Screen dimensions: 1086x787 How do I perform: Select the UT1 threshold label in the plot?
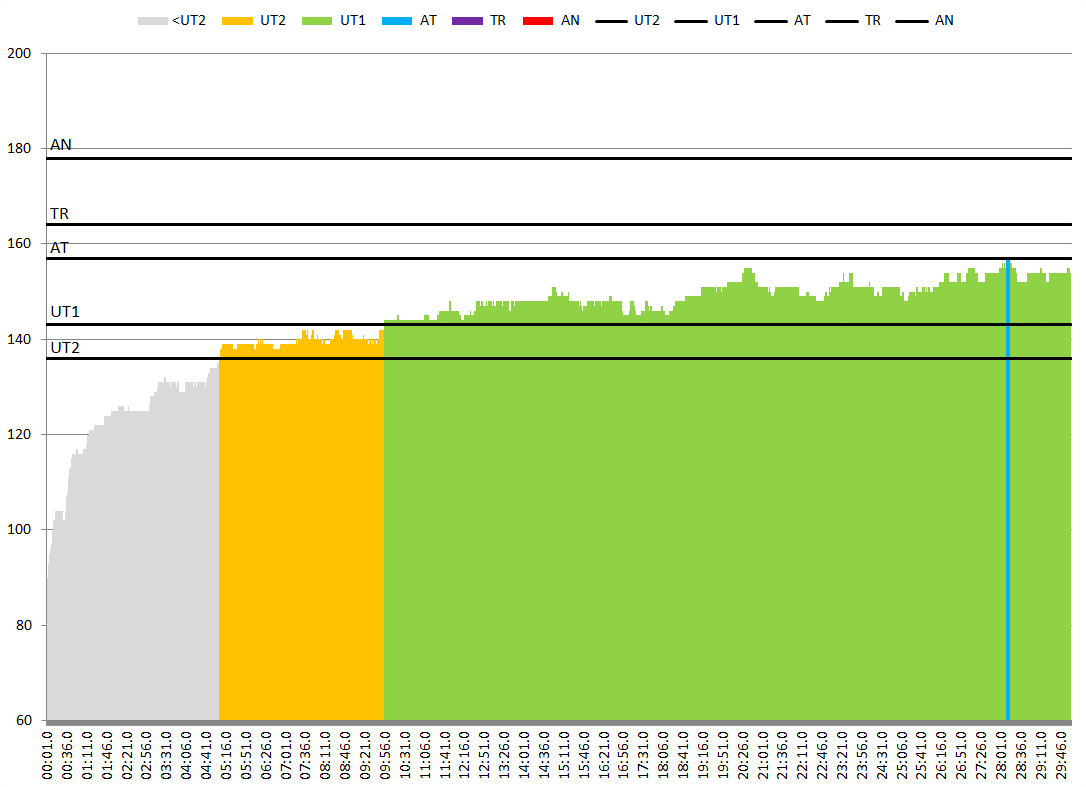(x=65, y=312)
